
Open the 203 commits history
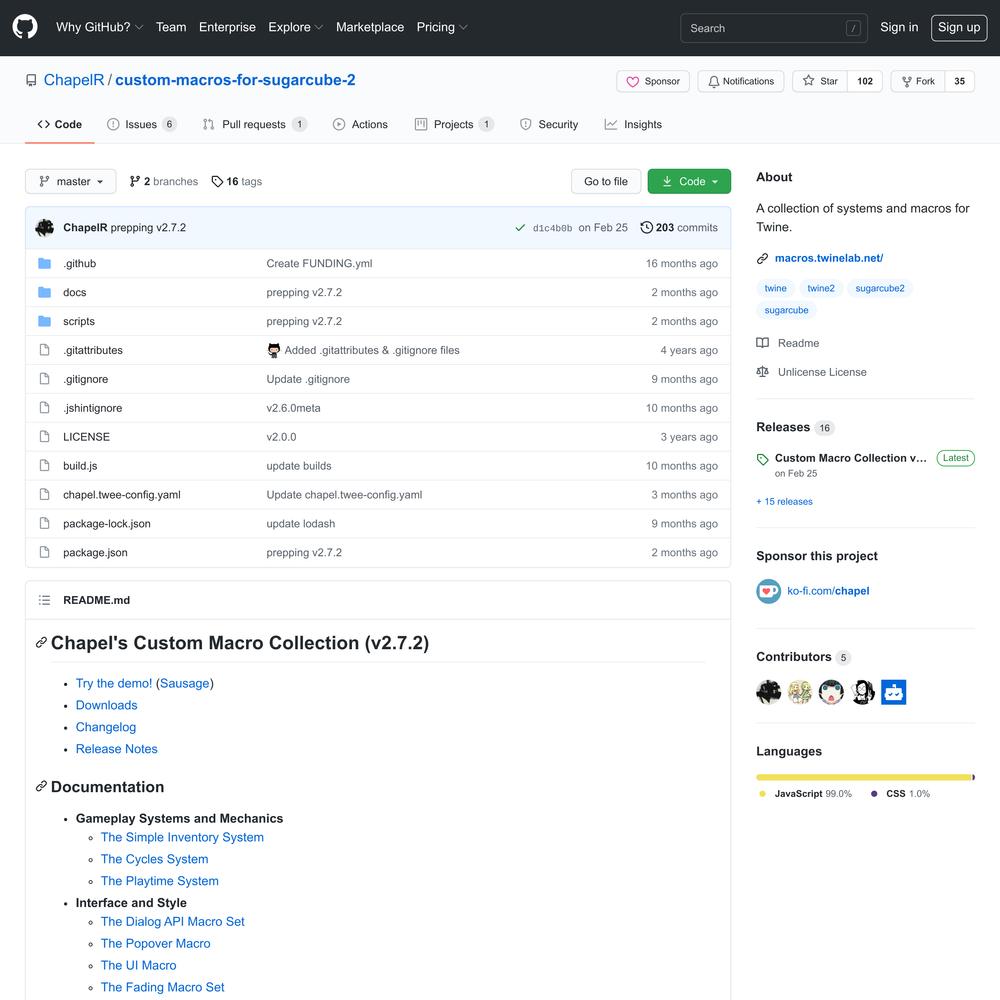click(x=679, y=228)
